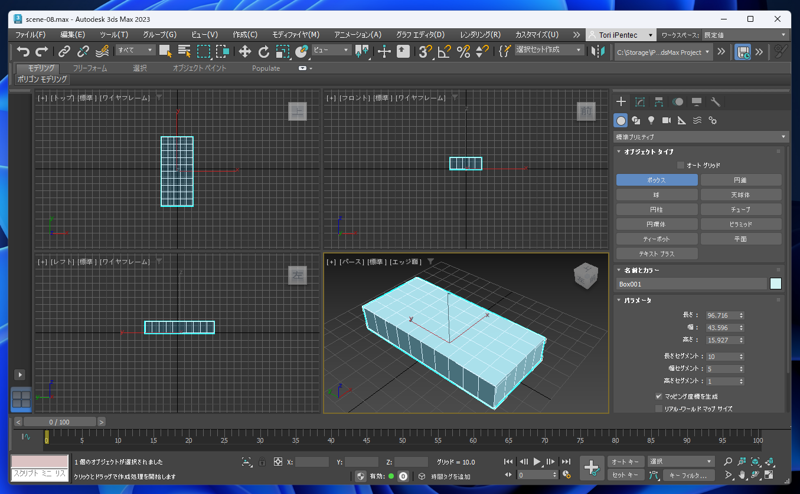
Task: Select the Unlink selection icon
Action: pyautogui.click(x=83, y=51)
